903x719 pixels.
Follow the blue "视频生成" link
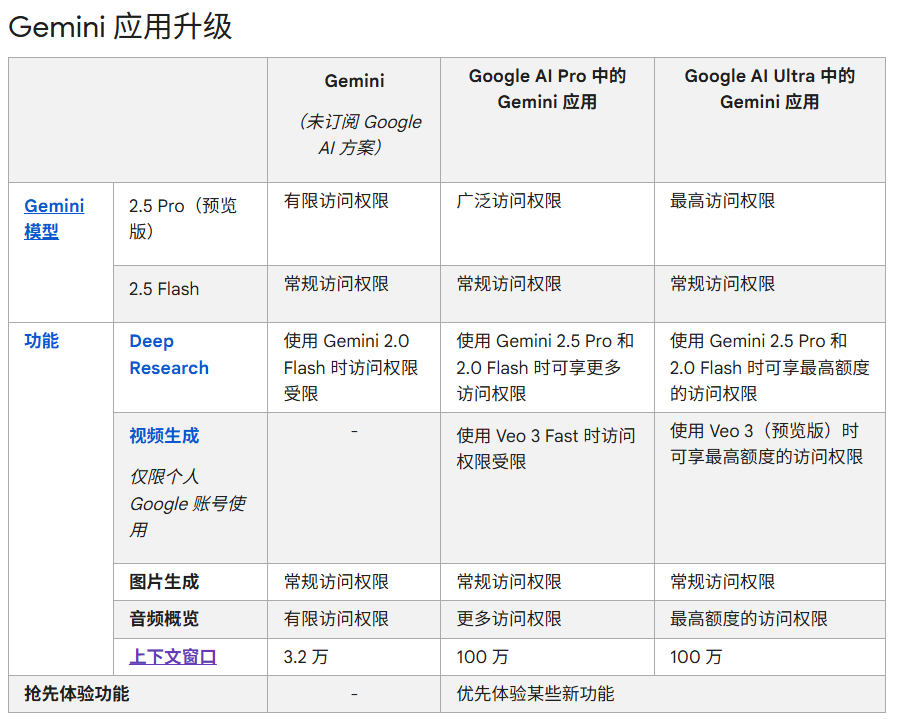(164, 436)
